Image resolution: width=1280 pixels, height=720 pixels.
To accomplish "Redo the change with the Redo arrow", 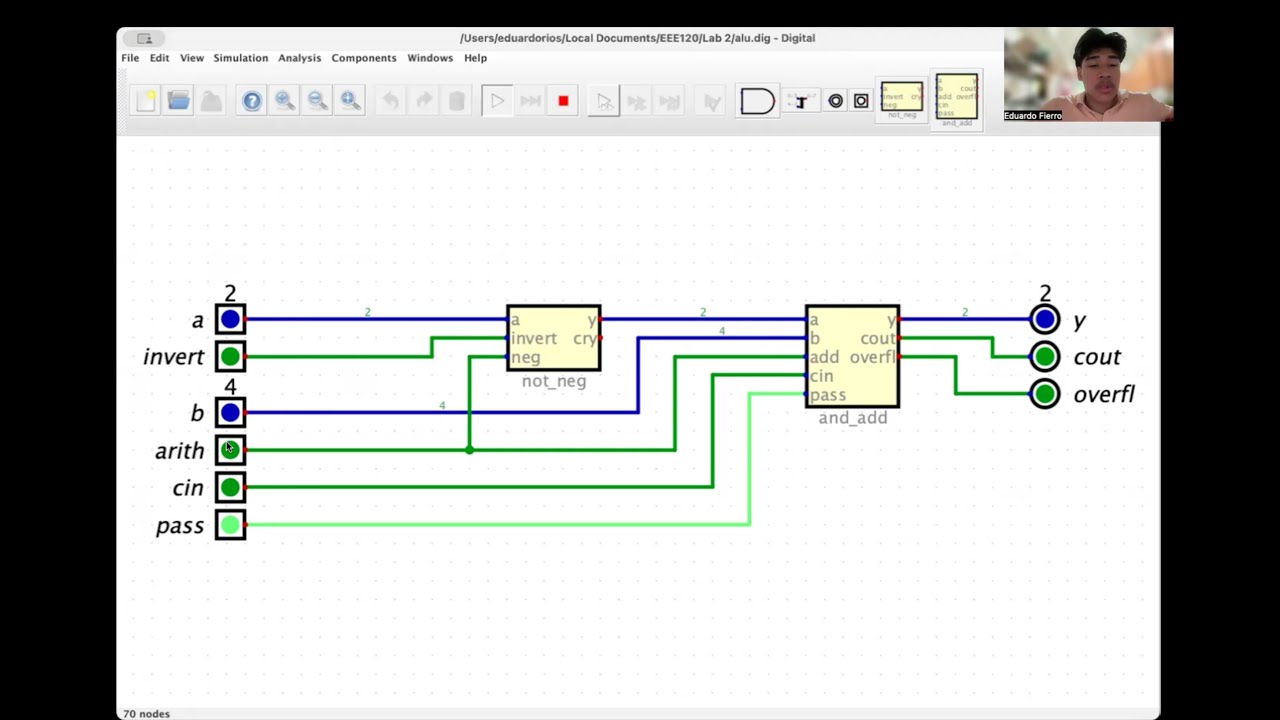I will tap(424, 101).
